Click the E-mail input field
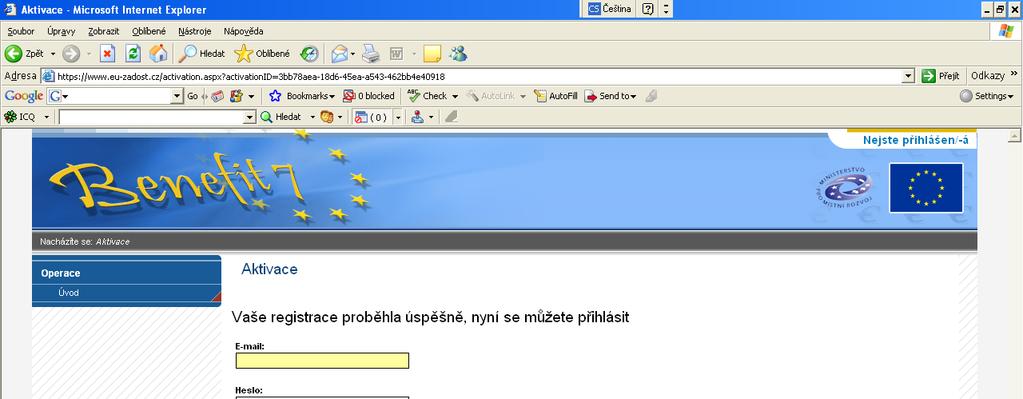The image size is (1023, 399). pyautogui.click(x=322, y=361)
